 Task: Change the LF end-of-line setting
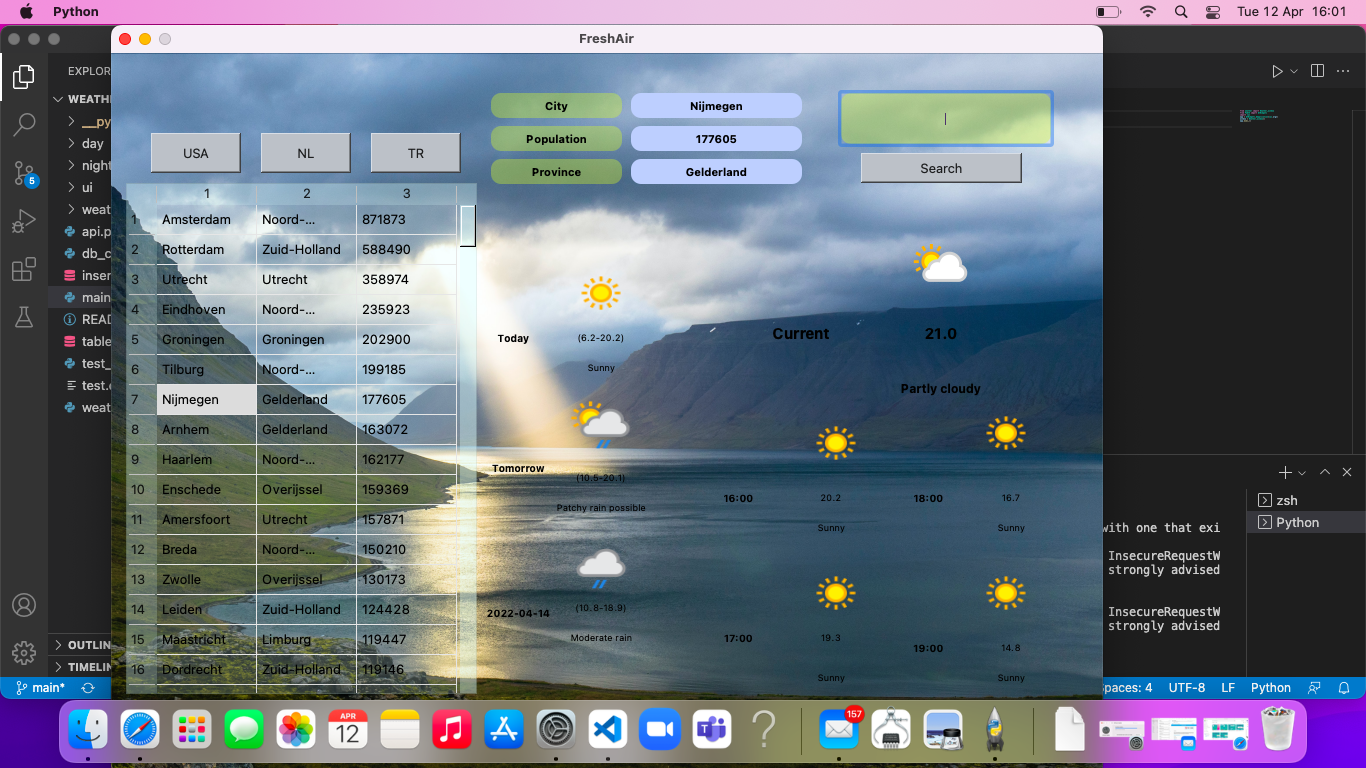(x=1228, y=688)
